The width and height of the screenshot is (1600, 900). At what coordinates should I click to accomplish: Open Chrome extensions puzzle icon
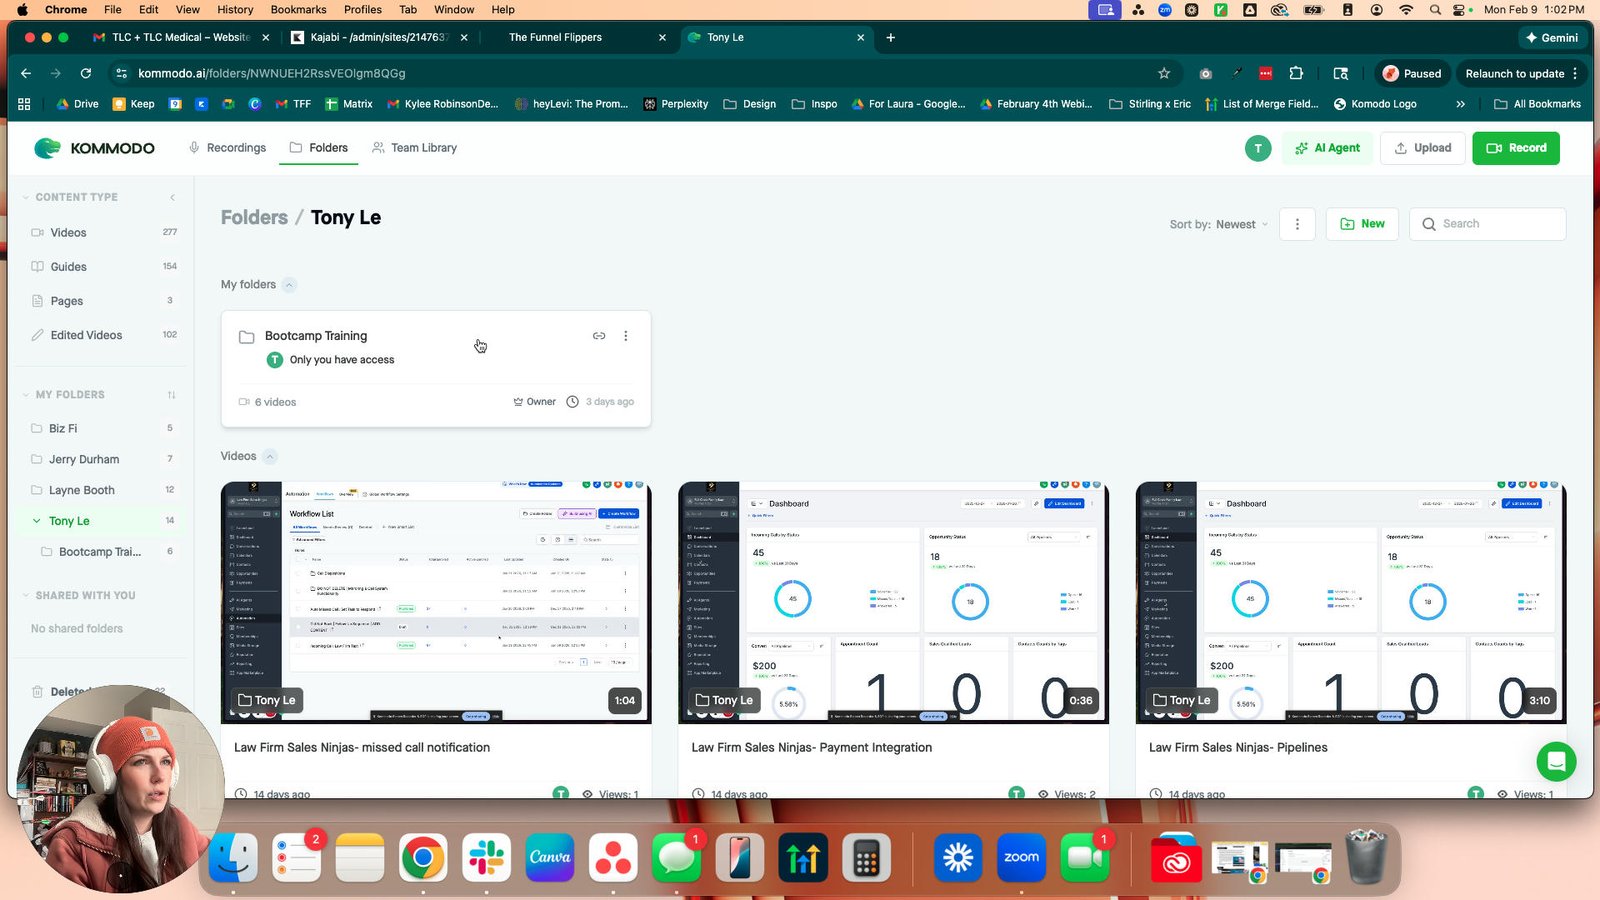coord(1296,73)
